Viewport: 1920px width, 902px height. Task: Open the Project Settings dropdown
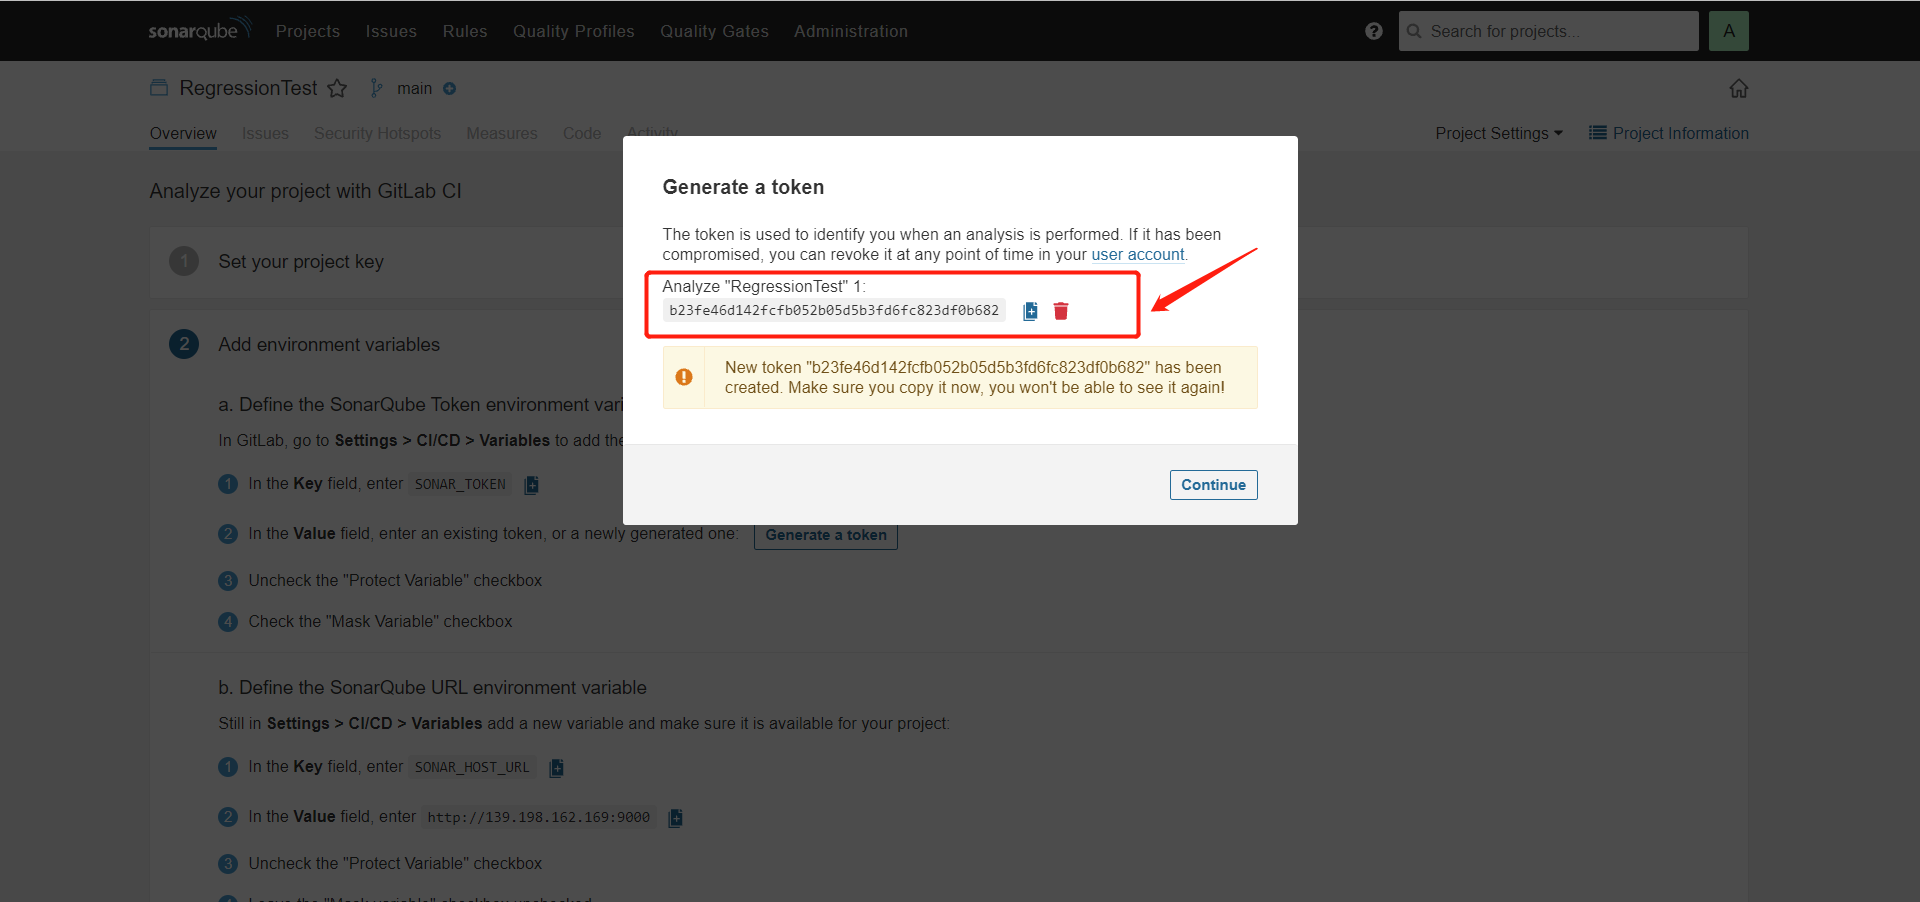[1498, 133]
